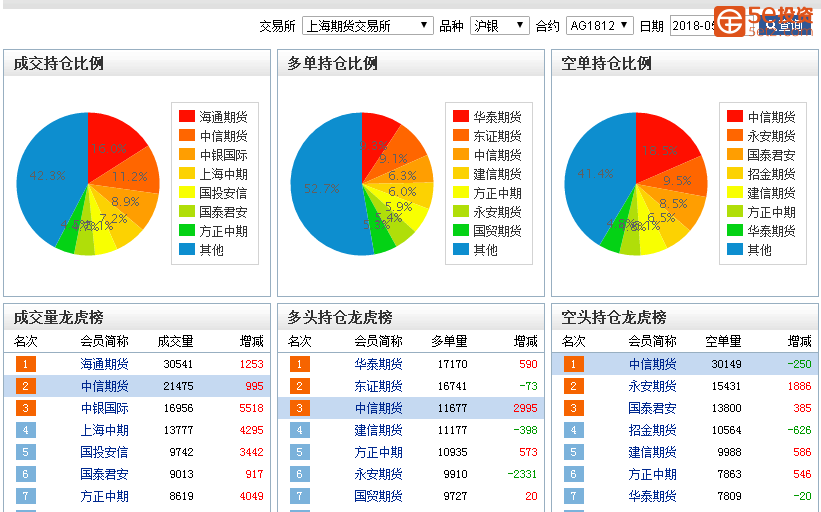Click 中银国际 orange legend swatch
The height and width of the screenshot is (512, 821).
pos(187,154)
